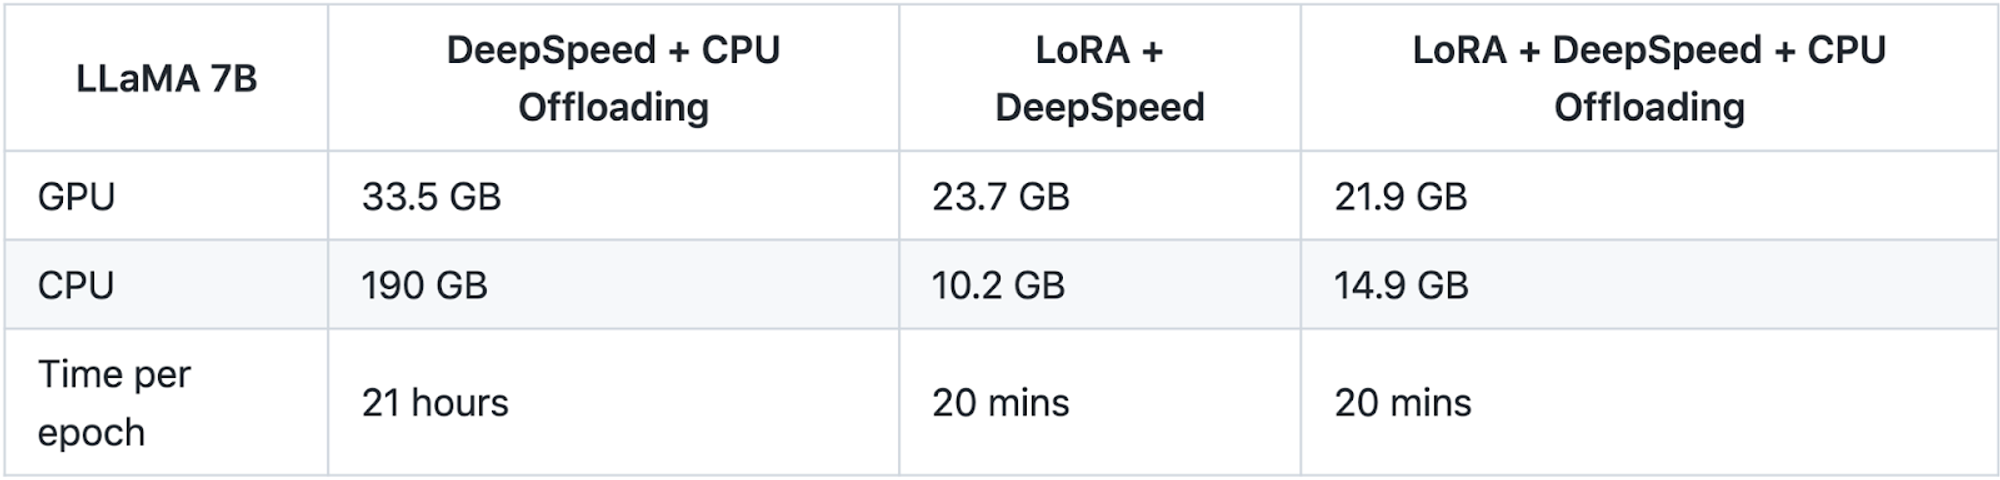The width and height of the screenshot is (2000, 480).
Task: Click the Time per epoch row label
Action: pyautogui.click(x=114, y=403)
